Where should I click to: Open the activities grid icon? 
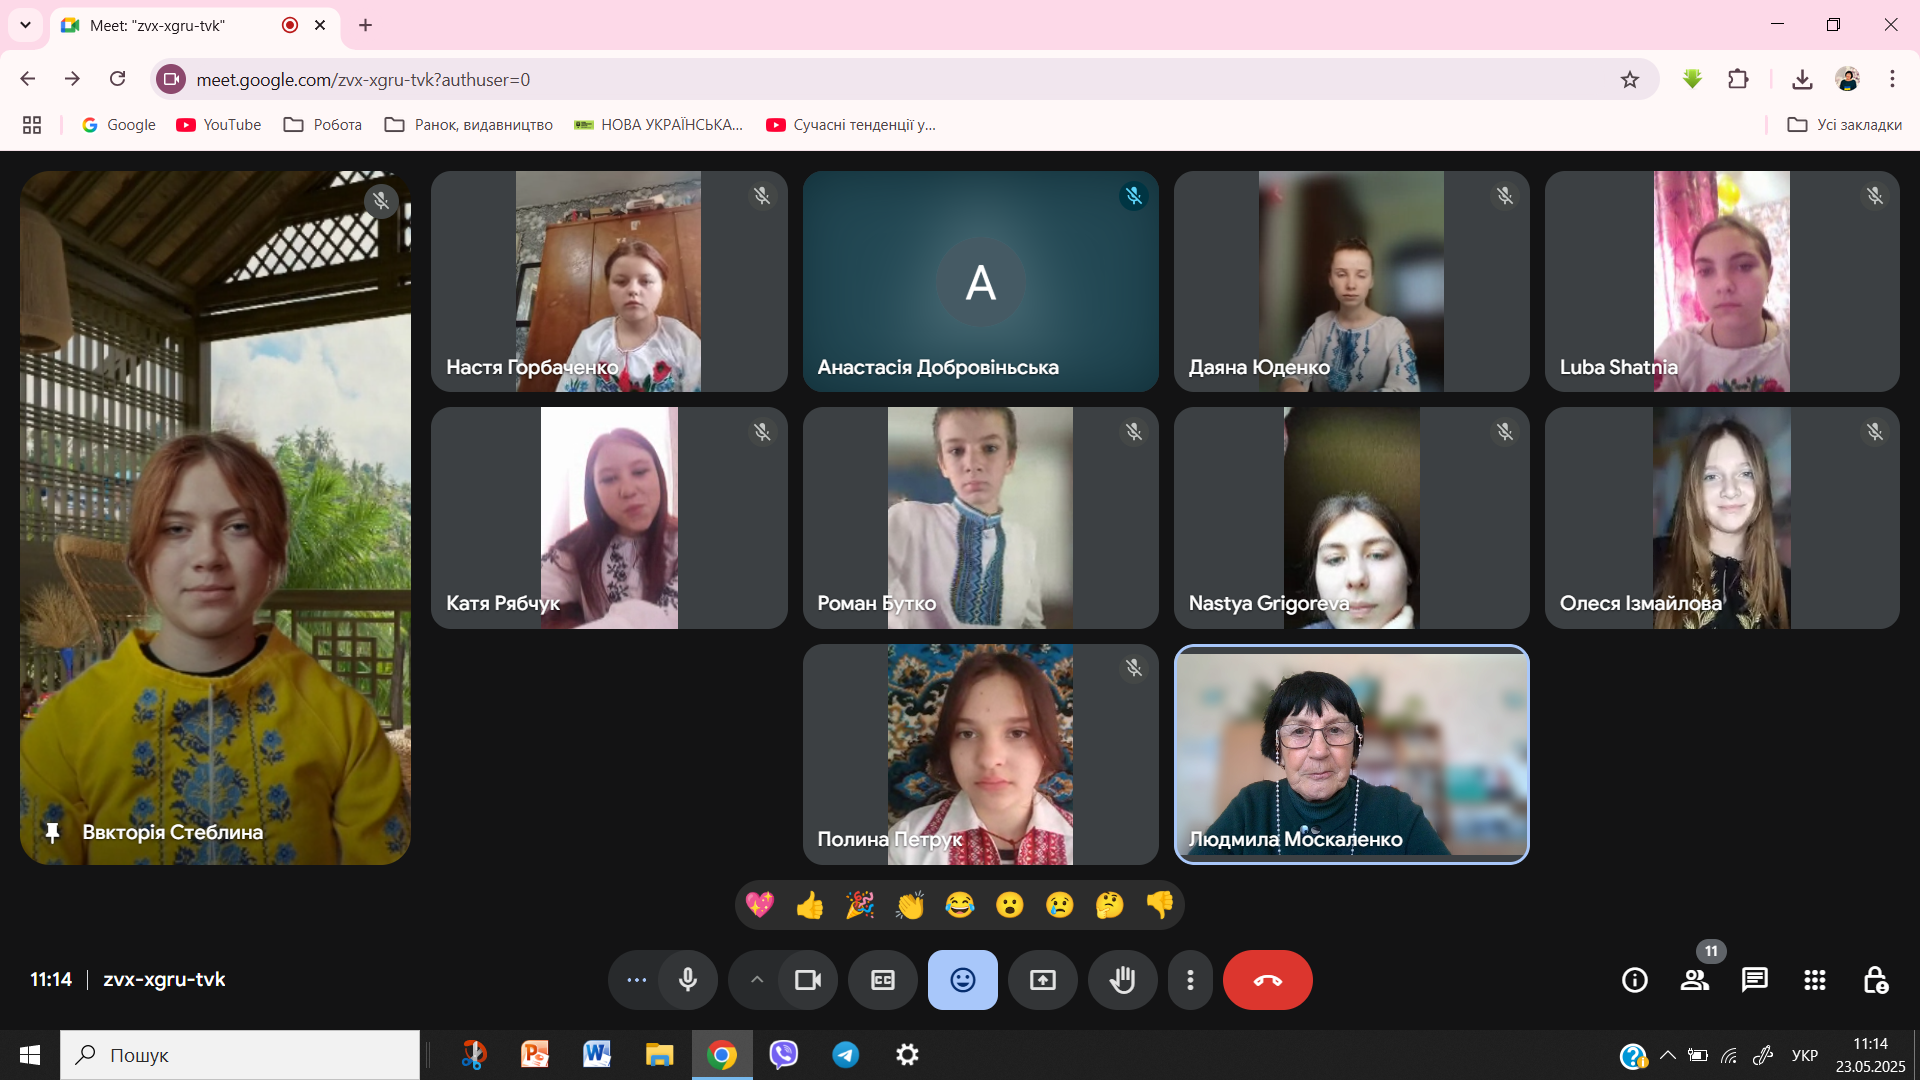coord(1814,980)
